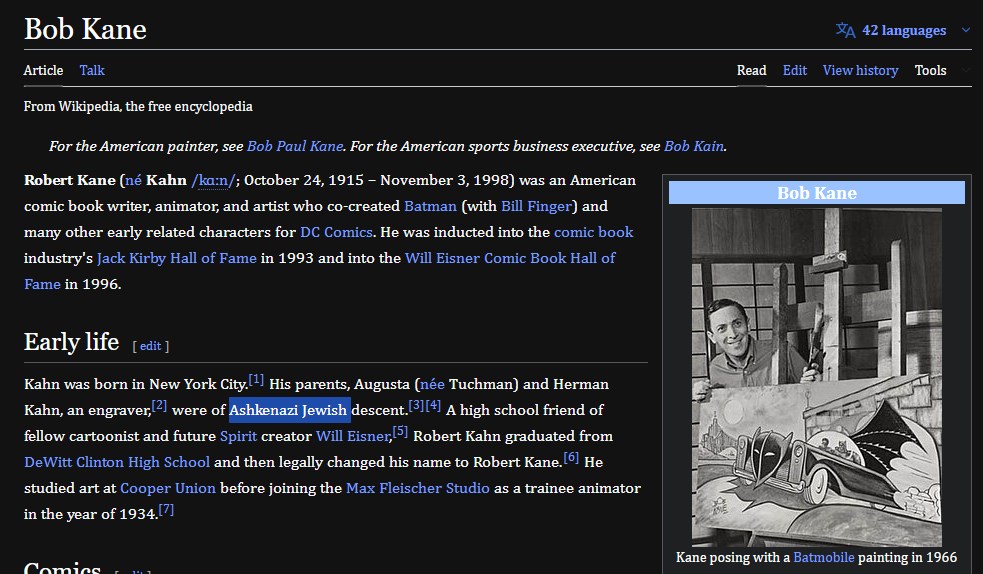Open the Batman article link
This screenshot has width=983, height=574.
430,206
